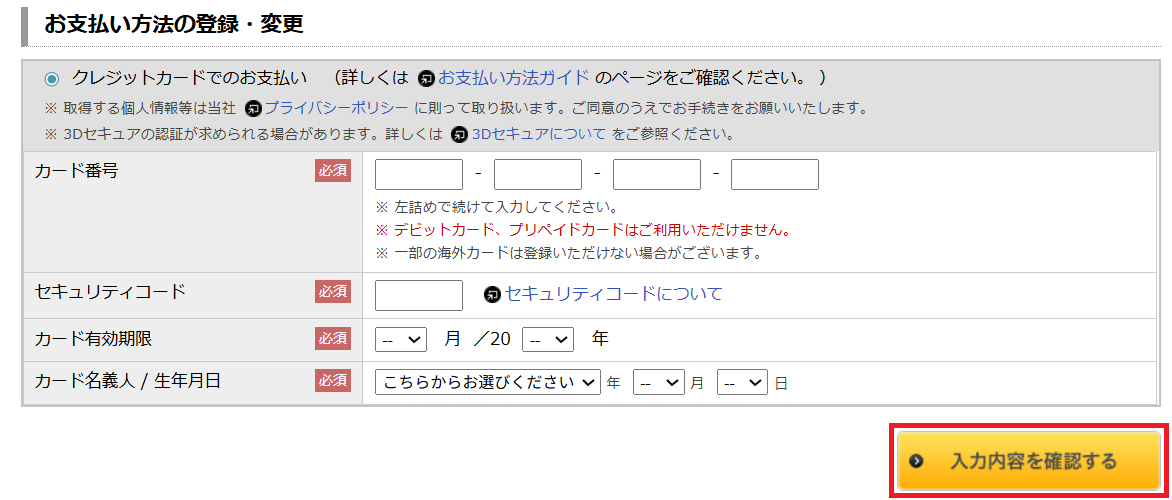The width and height of the screenshot is (1172, 500).
Task: Open the birth month dropdown
Action: [659, 382]
